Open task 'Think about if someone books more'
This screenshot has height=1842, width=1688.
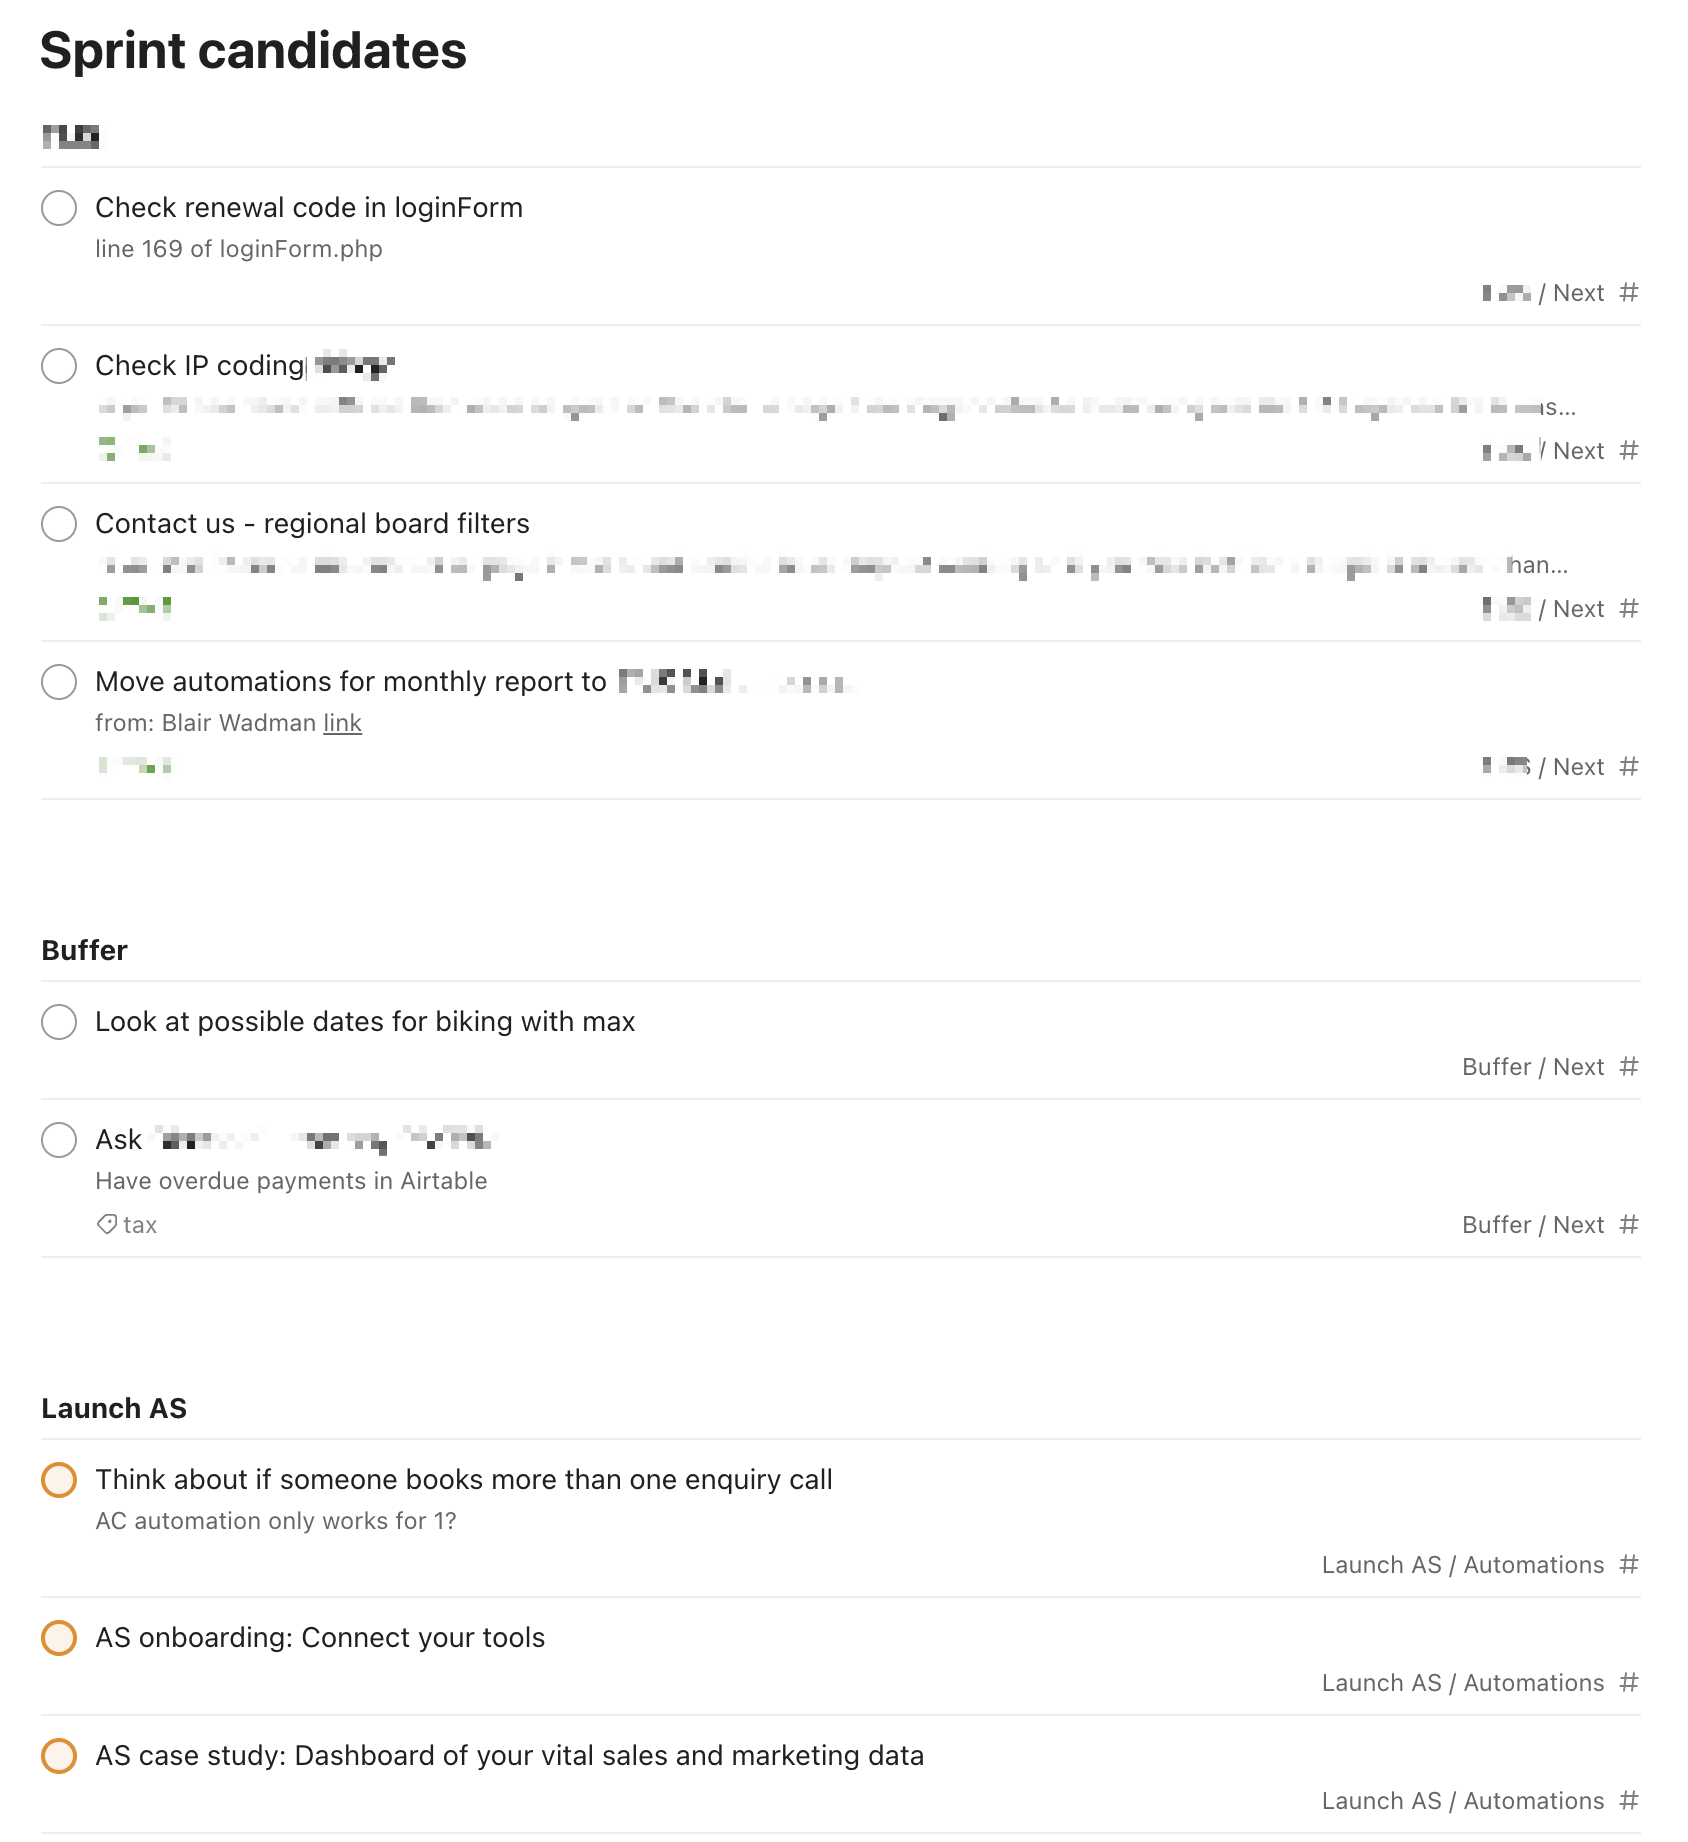tap(464, 1480)
